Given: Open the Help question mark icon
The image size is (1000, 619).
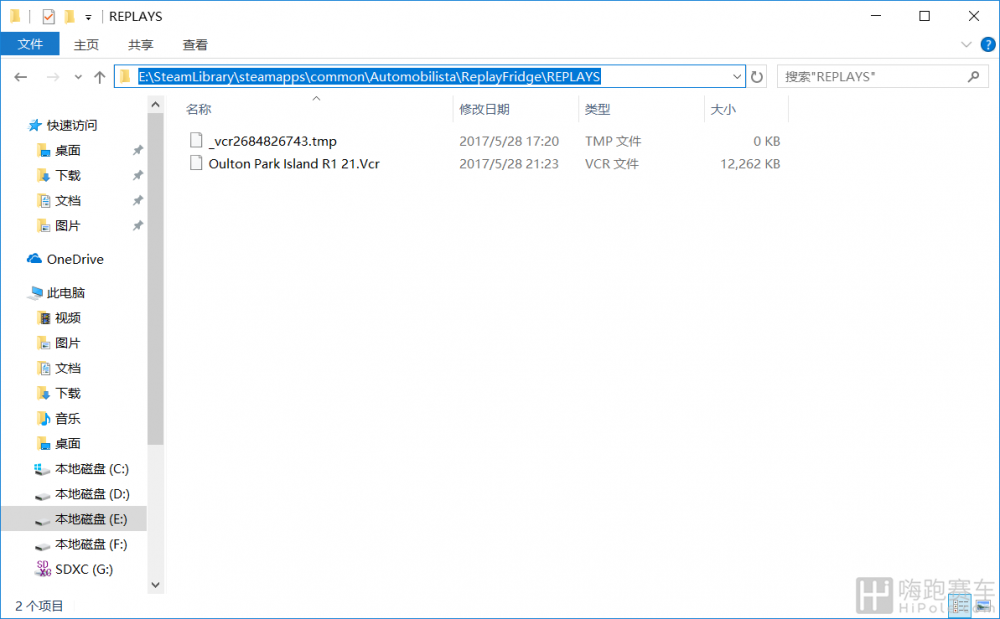Looking at the screenshot, I should [x=988, y=45].
